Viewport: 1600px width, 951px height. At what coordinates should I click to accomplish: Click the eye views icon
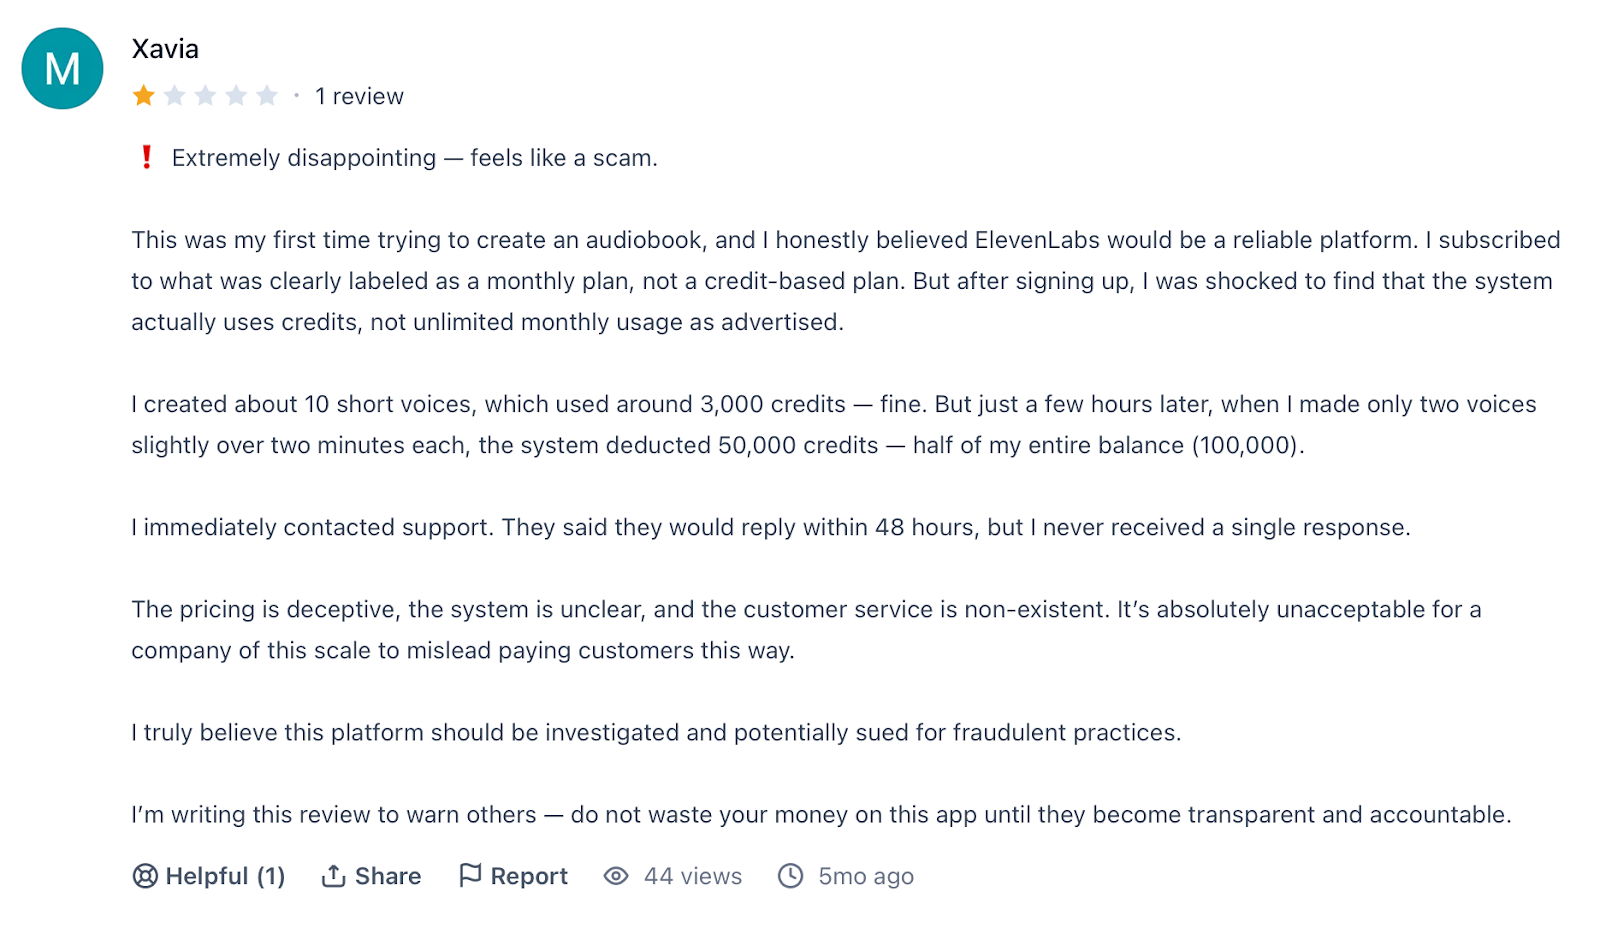[x=616, y=876]
